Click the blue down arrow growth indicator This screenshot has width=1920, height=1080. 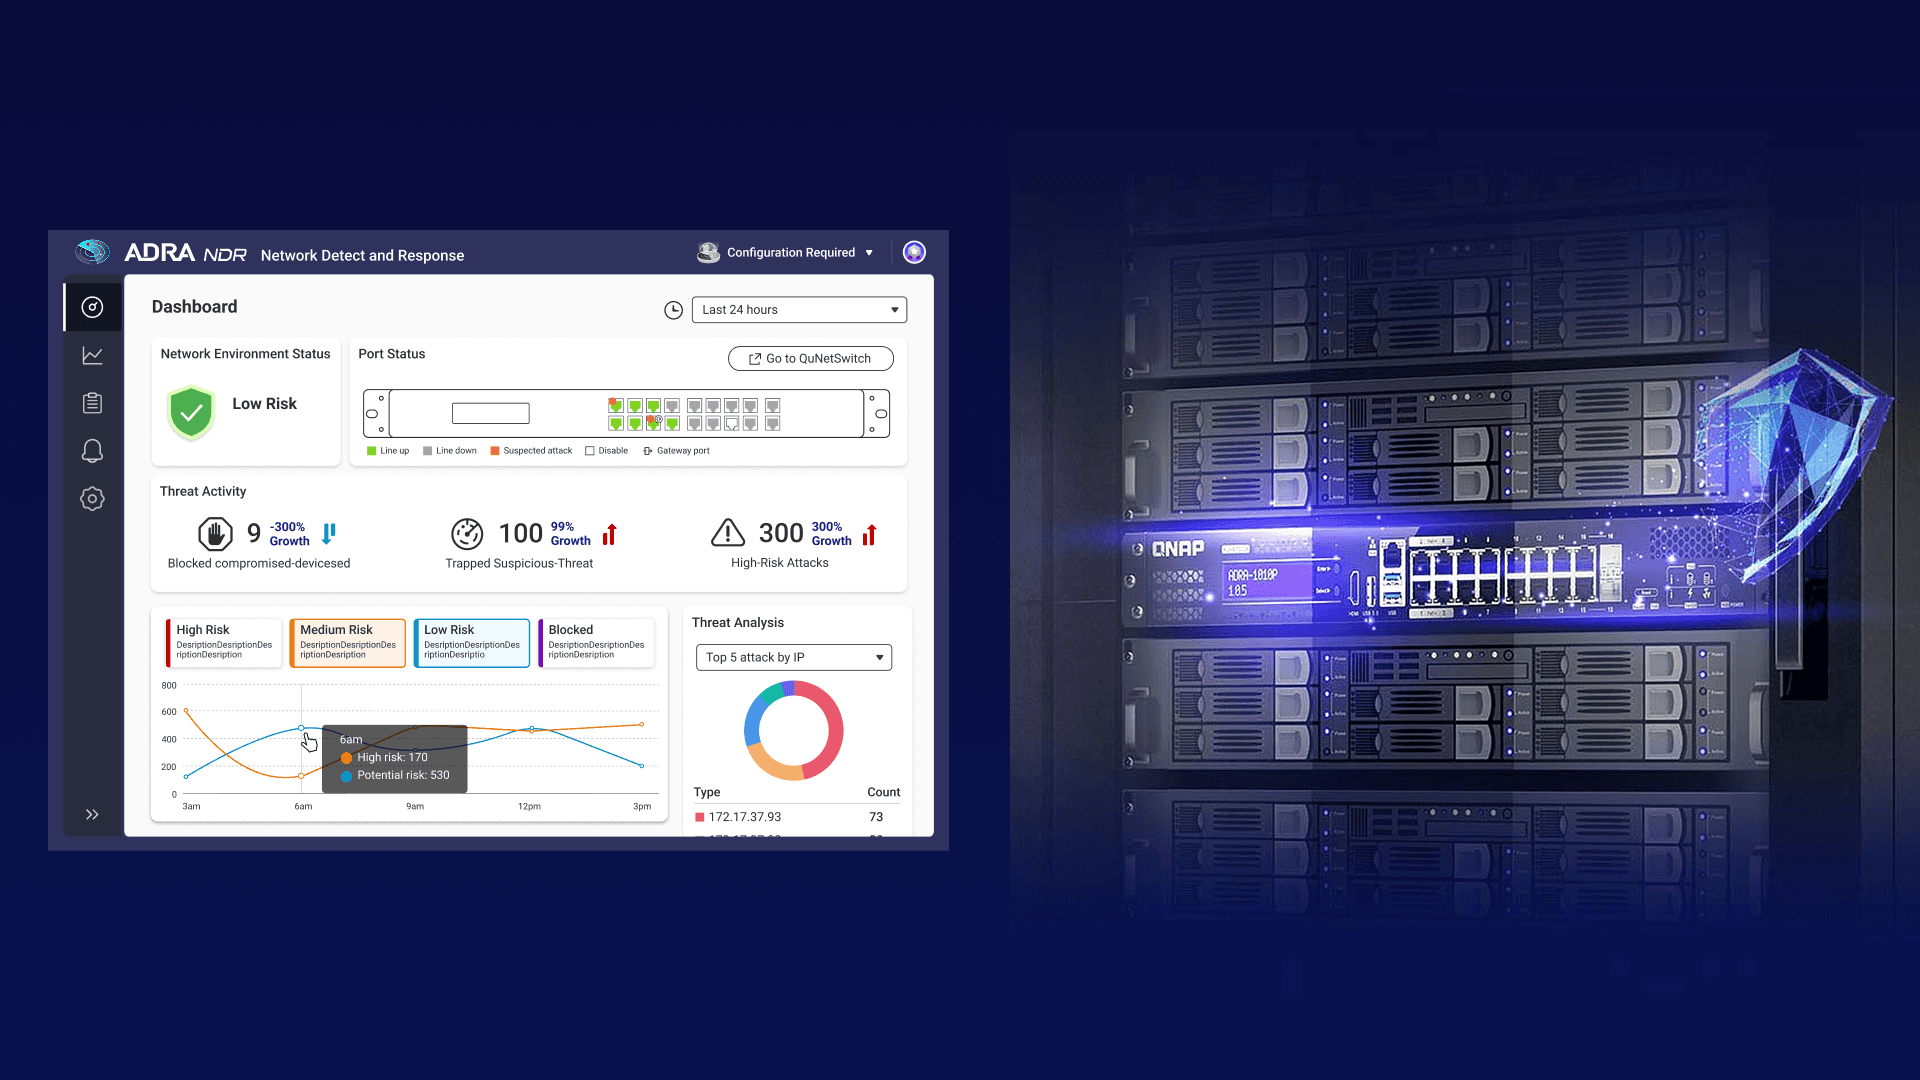click(329, 533)
